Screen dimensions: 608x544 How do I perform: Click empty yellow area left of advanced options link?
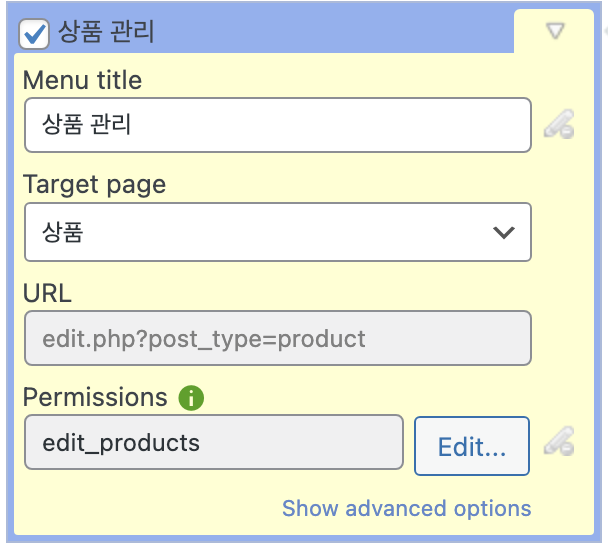tap(140, 508)
